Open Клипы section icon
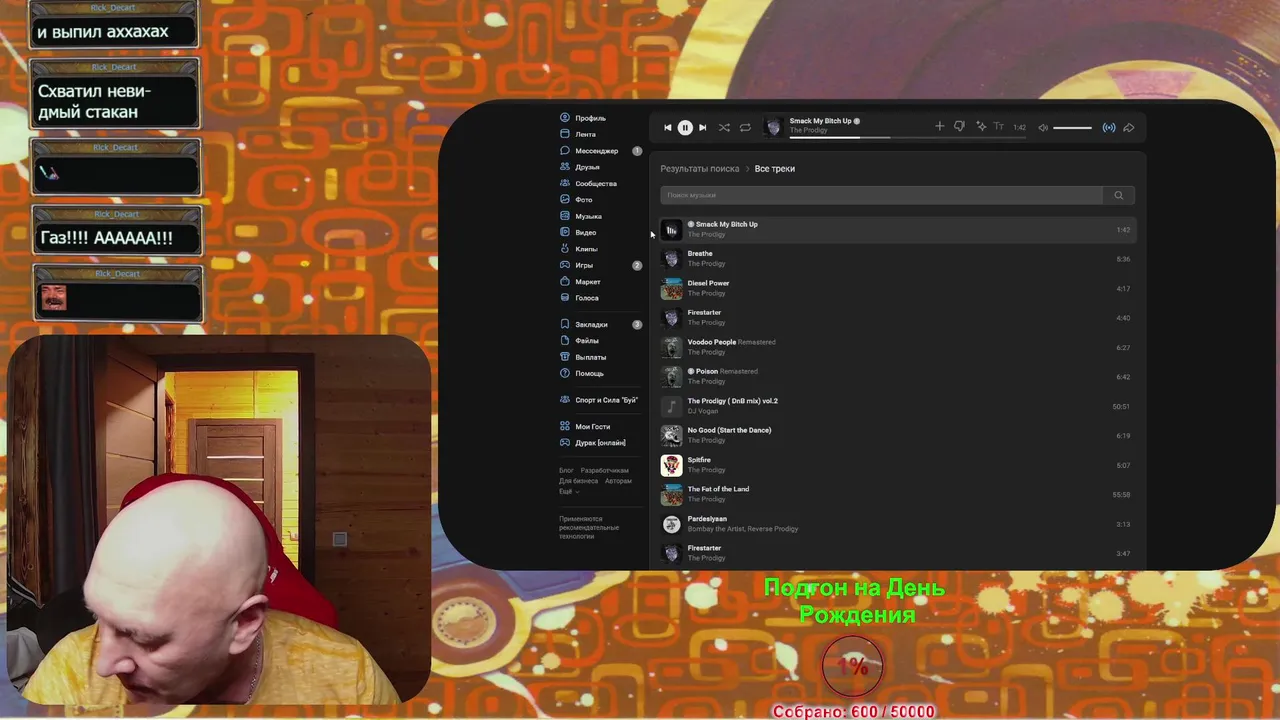The height and width of the screenshot is (720, 1280). pos(565,249)
